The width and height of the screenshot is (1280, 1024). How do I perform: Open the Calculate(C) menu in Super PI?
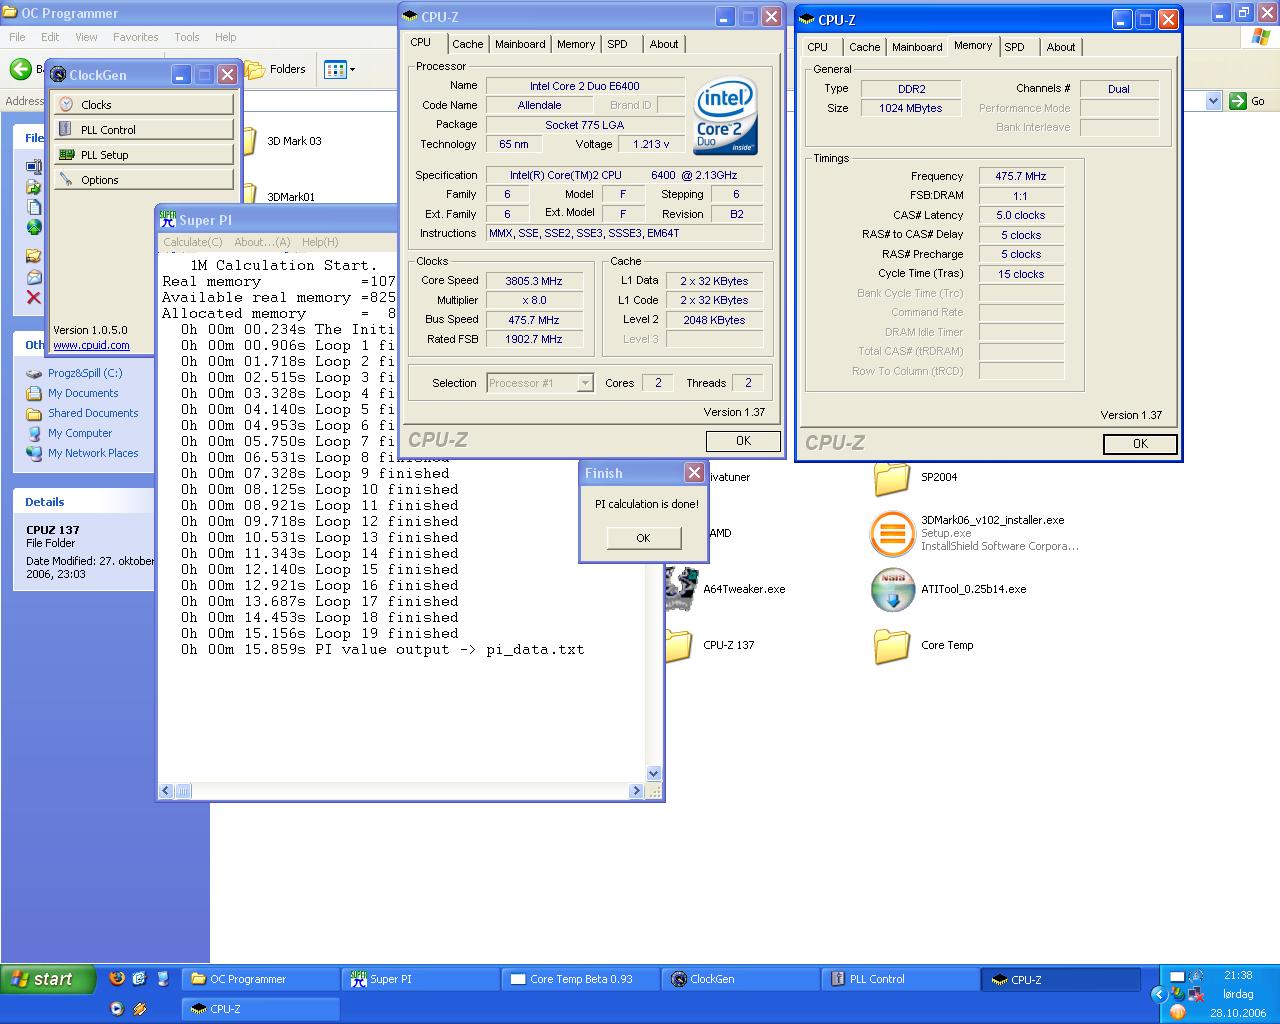193,242
